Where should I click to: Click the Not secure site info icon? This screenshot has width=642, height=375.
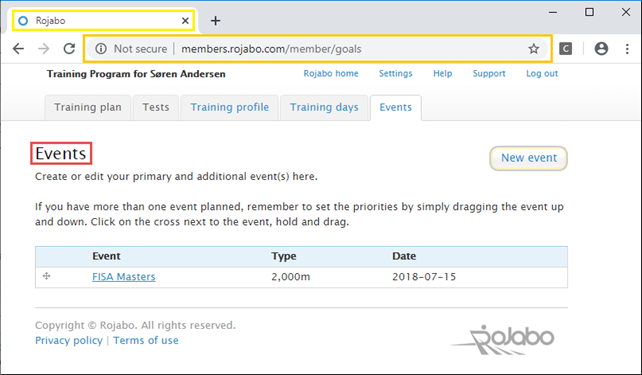101,49
